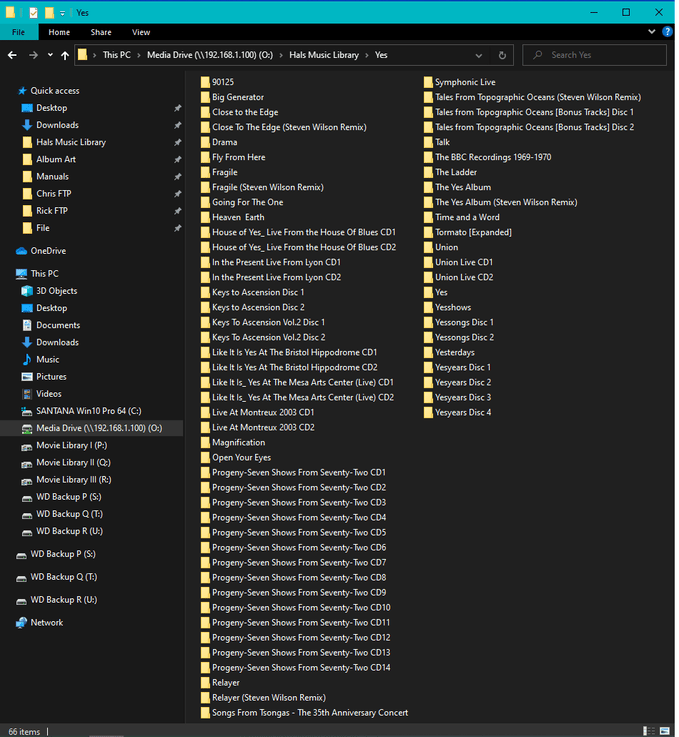The image size is (679, 737).
Task: Click the Forward navigation arrow
Action: pos(33,55)
